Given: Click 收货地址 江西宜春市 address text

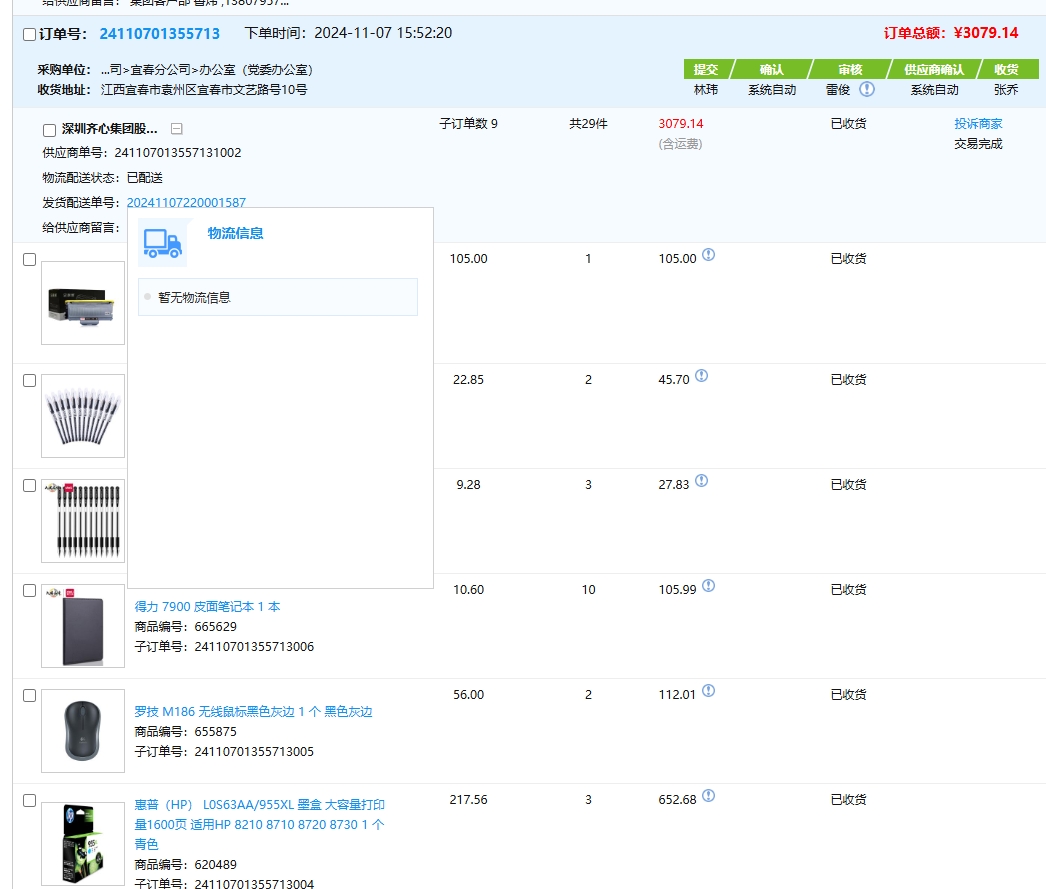Looking at the screenshot, I should click(x=172, y=89).
